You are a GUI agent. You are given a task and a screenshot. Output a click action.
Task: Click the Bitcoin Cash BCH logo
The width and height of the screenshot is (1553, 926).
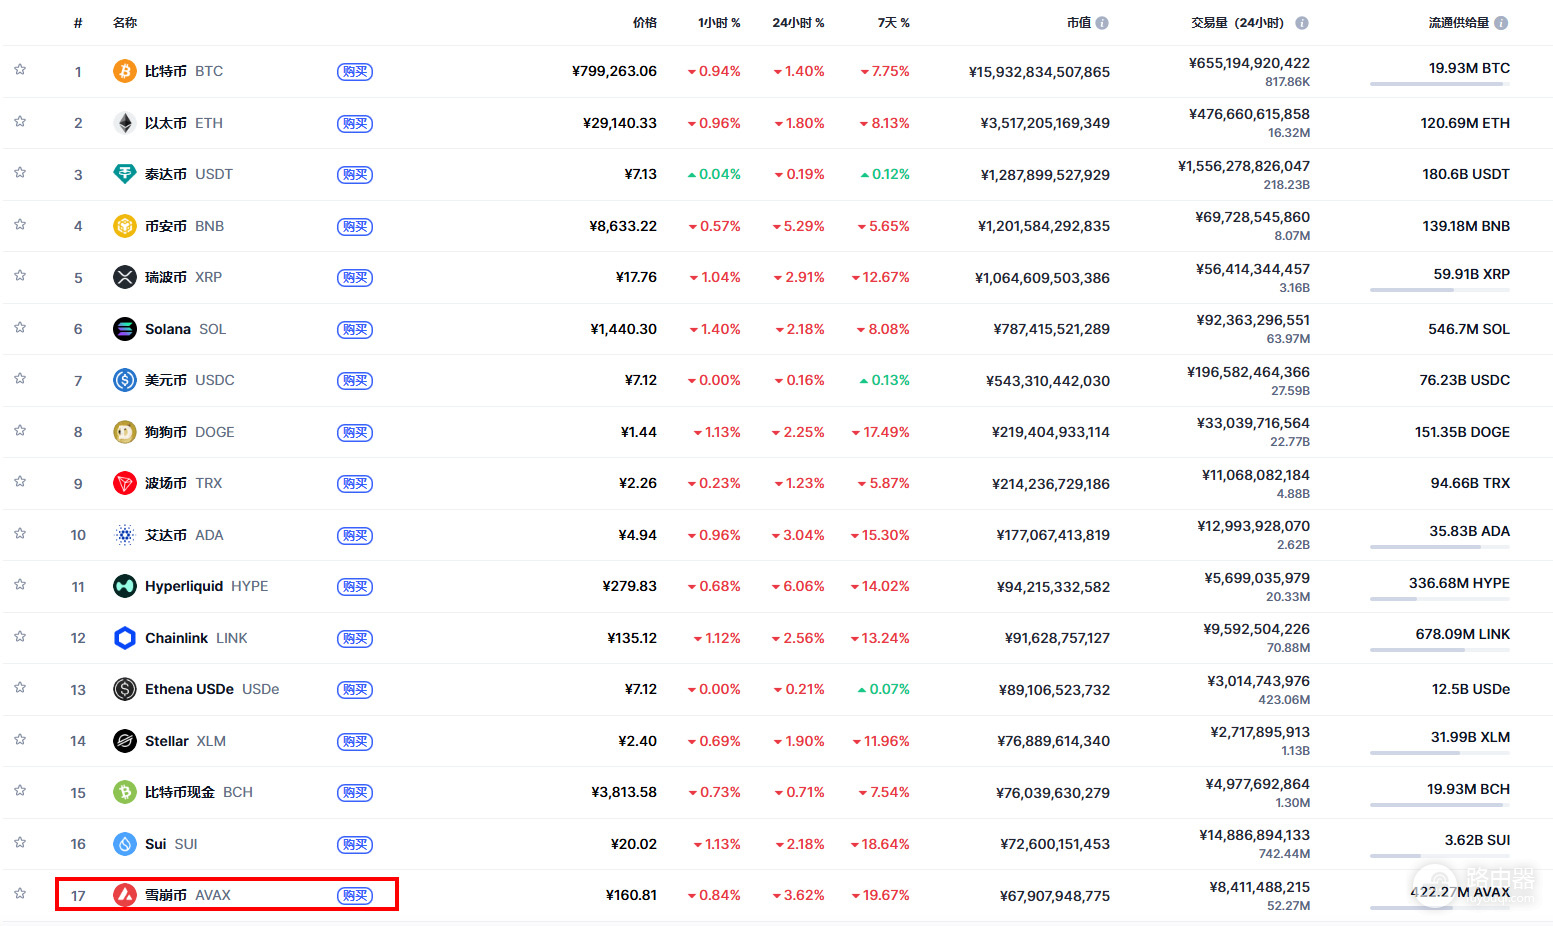pyautogui.click(x=125, y=792)
